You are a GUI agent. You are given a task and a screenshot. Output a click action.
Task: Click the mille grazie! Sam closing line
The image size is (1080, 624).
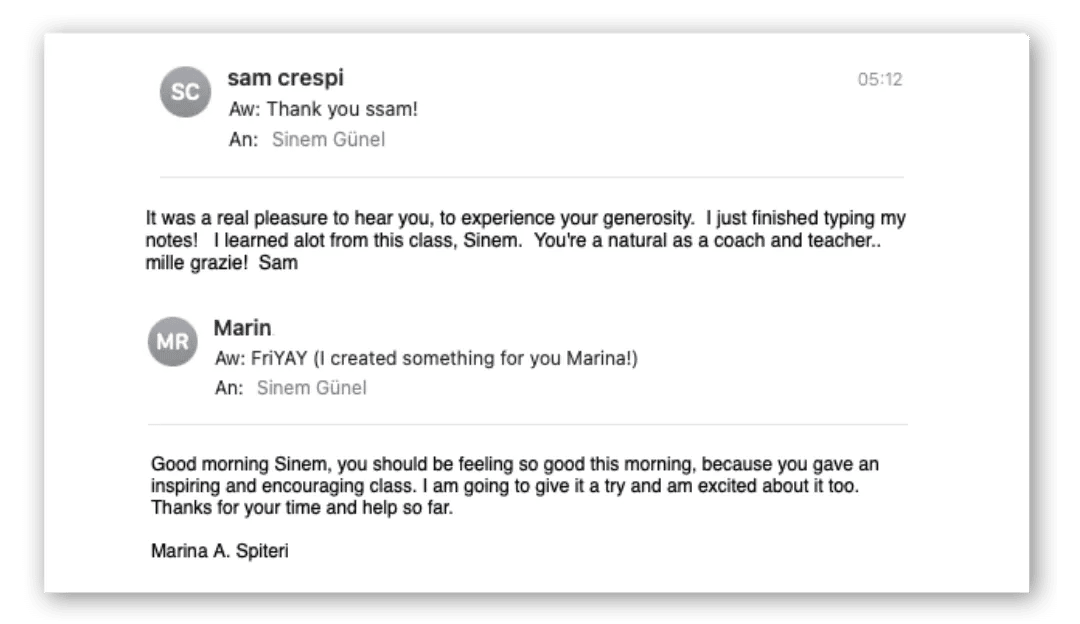pos(221,262)
